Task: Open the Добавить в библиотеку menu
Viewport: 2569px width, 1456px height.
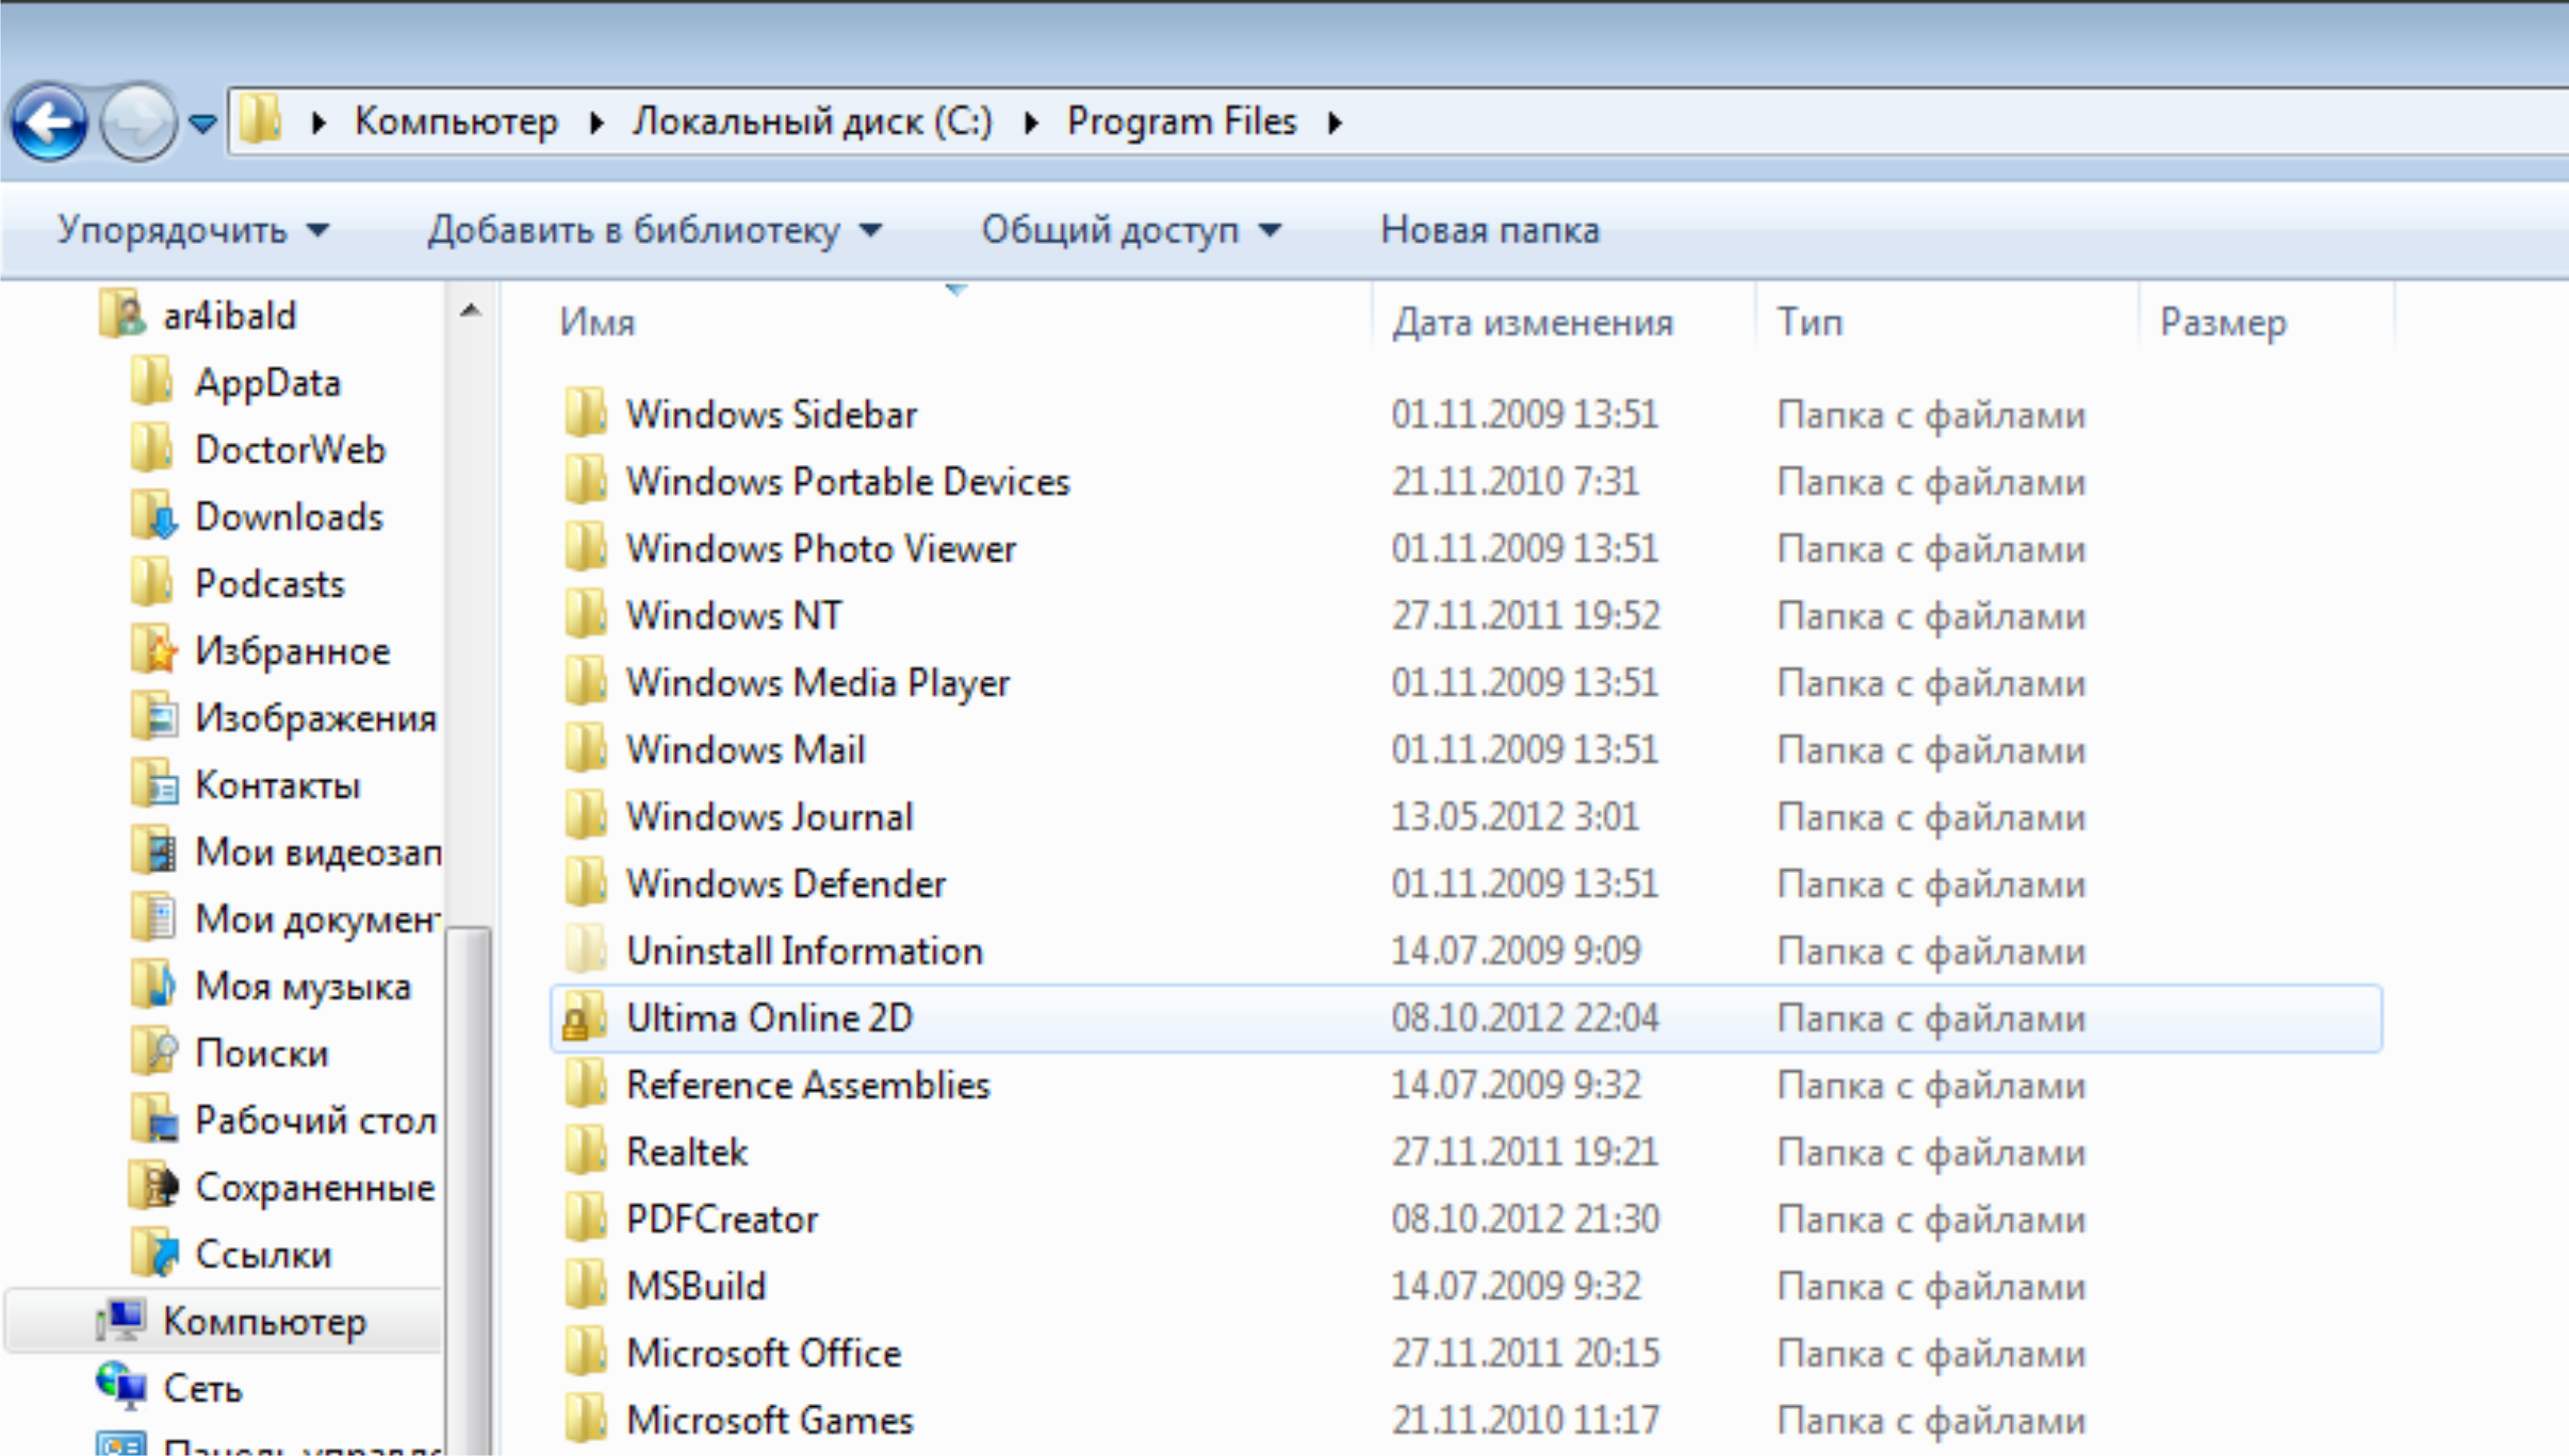Action: (x=655, y=230)
